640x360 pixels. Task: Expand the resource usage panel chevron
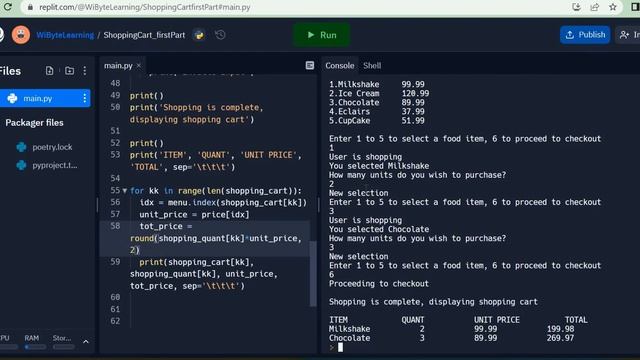pos(86,342)
